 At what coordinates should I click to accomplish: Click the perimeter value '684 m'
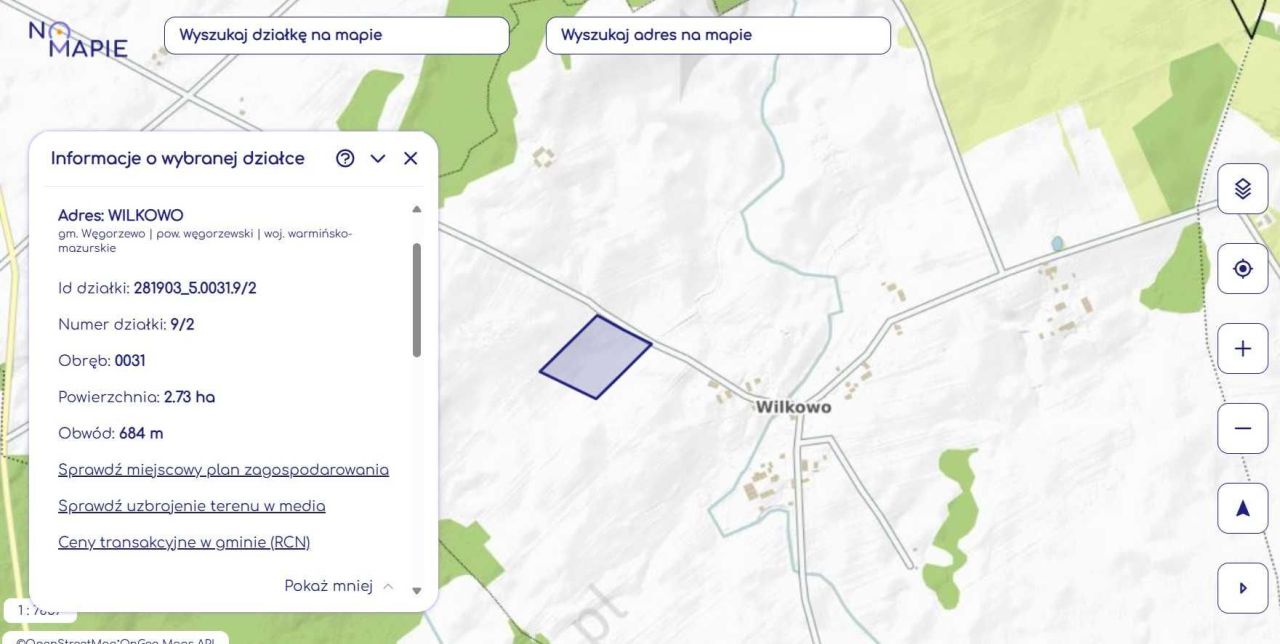pos(141,433)
